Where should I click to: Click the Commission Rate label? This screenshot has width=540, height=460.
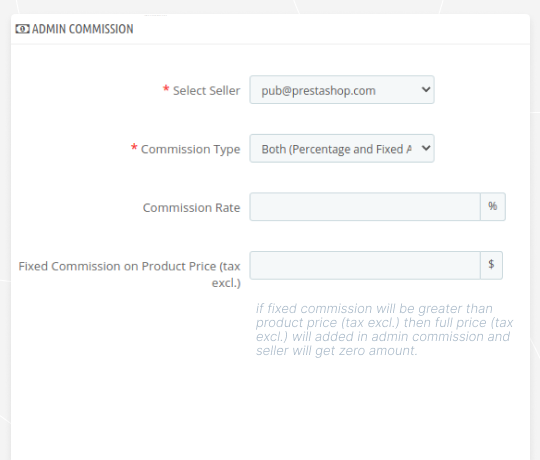click(191, 208)
